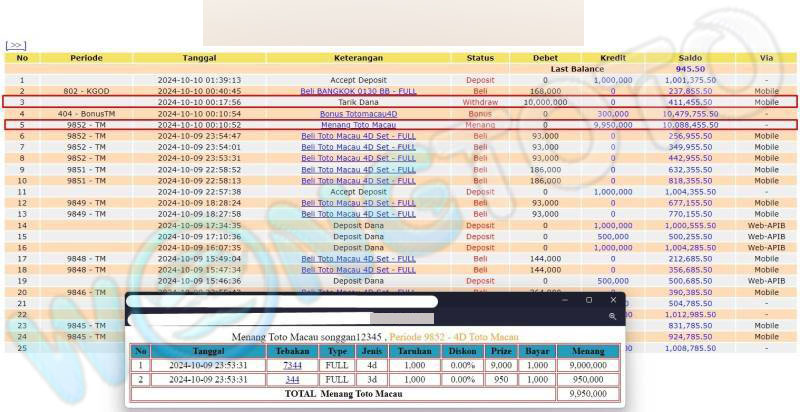Select Beli Toto Macau link dated 2024-10-09 23:53:31
Viewport: 800px width, 412px height.
pos(358,158)
